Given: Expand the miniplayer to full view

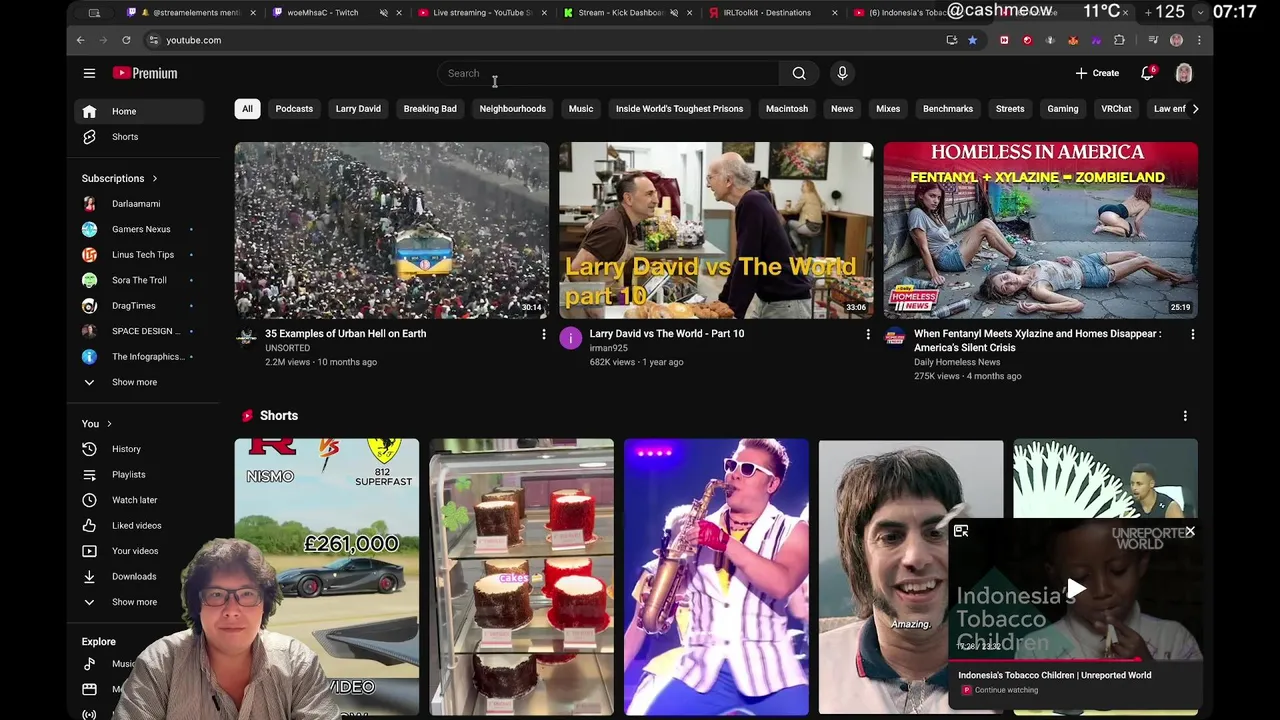Looking at the screenshot, I should [961, 531].
